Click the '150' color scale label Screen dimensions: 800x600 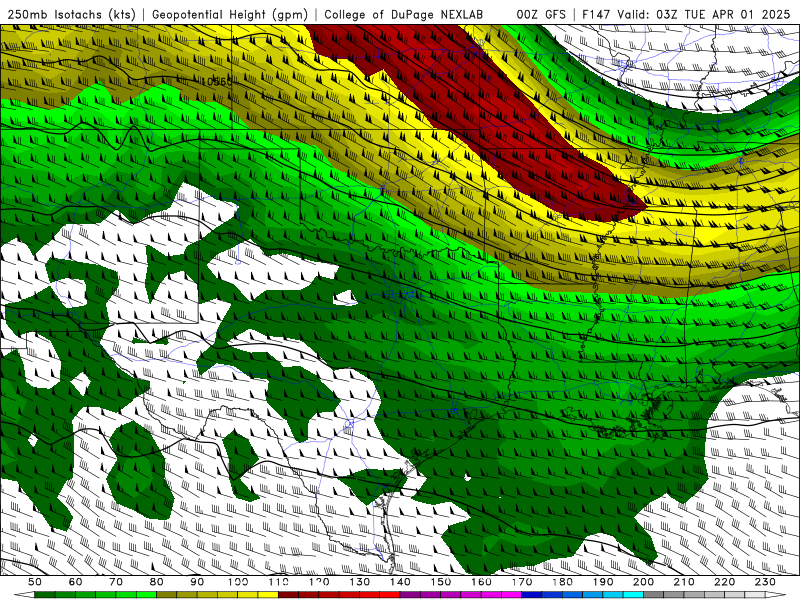pos(441,582)
